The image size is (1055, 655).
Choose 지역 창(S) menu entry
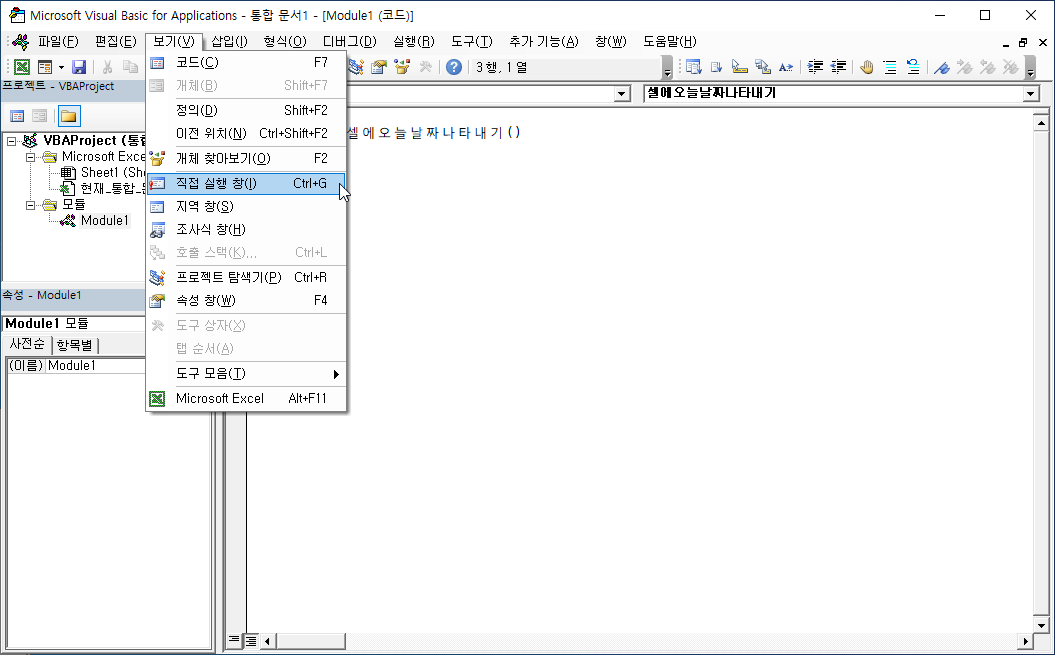(246, 207)
